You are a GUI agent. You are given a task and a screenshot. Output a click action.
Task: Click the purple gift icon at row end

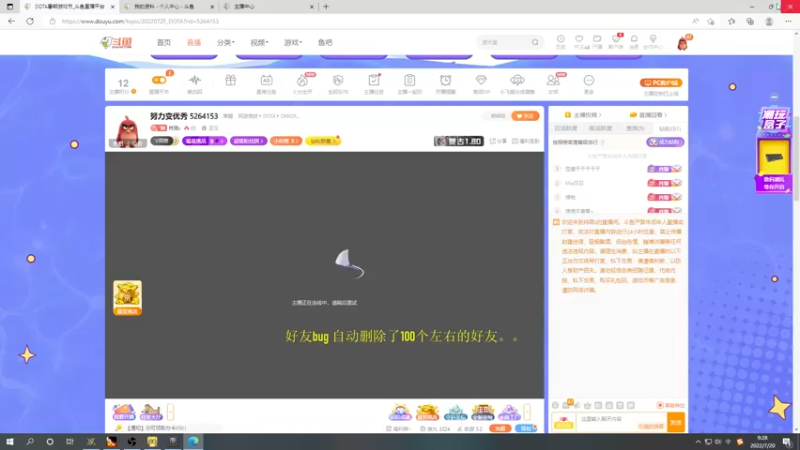point(509,412)
